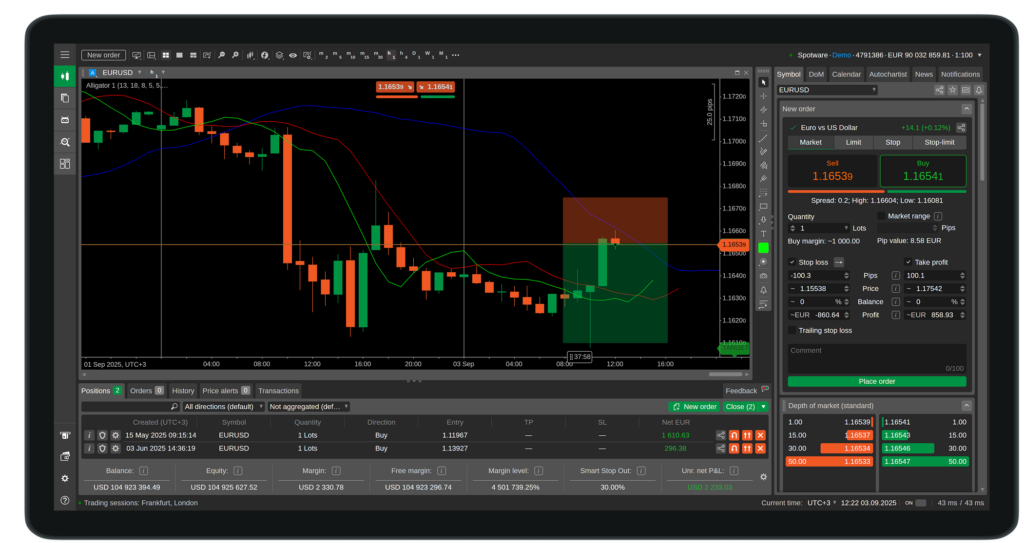Screen dimensions: 1024x543
Task: Click the Sell 1.16539 price button
Action: pyautogui.click(x=832, y=170)
